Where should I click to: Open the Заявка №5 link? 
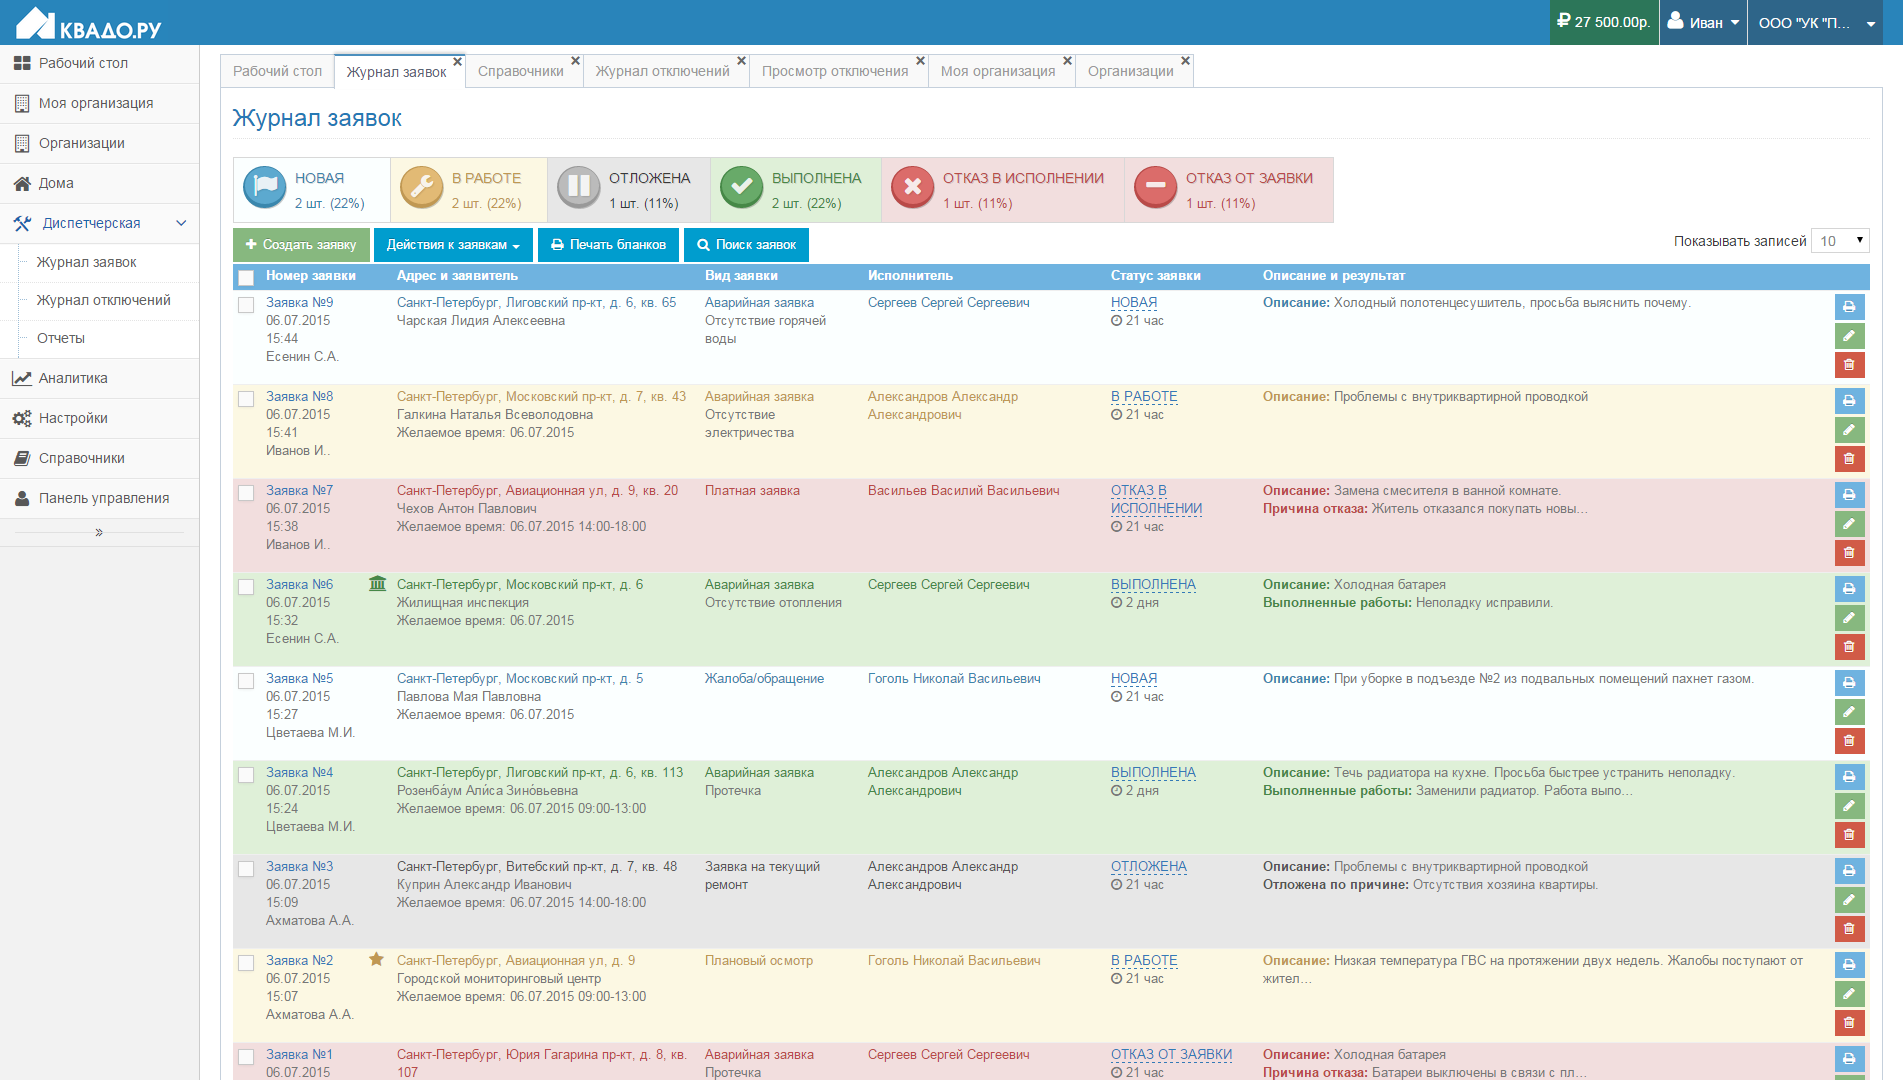pyautogui.click(x=299, y=678)
